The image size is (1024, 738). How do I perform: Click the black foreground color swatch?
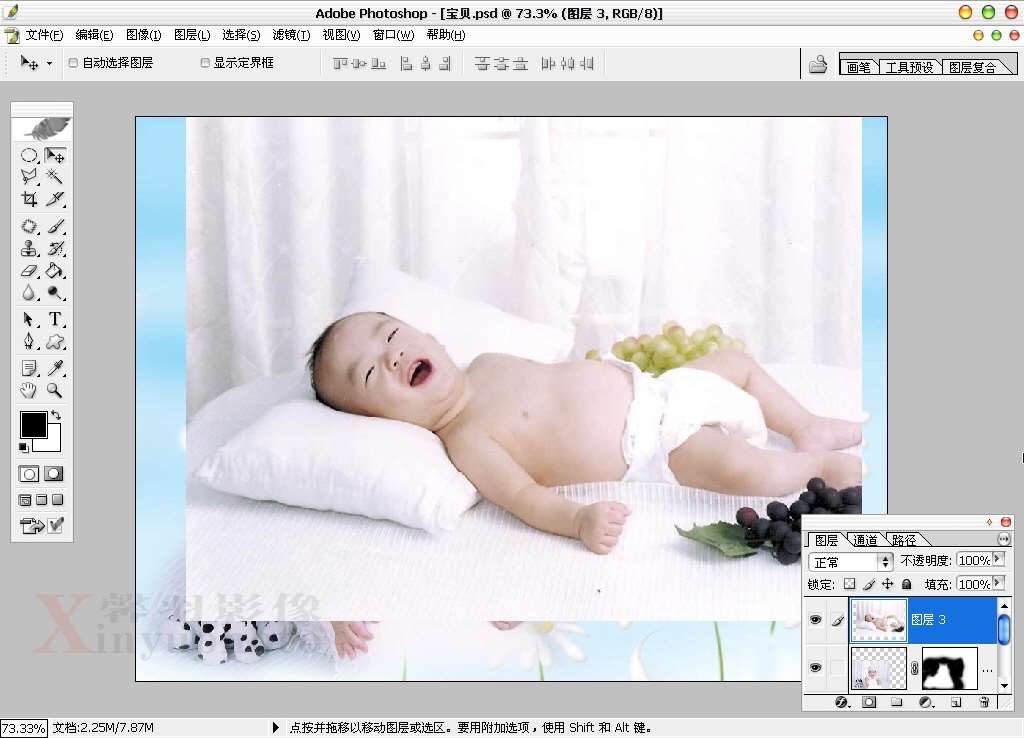click(33, 425)
